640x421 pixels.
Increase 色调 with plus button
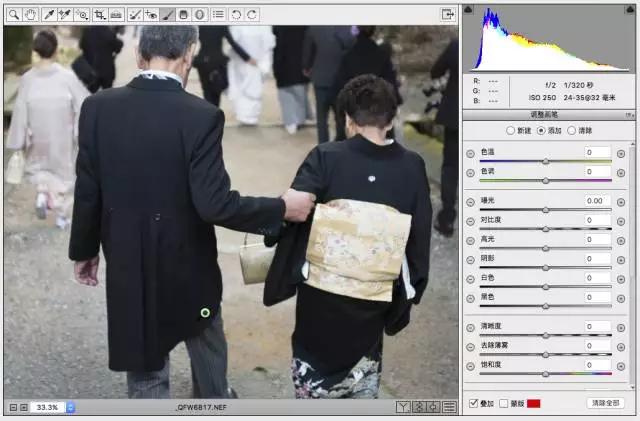pos(621,173)
